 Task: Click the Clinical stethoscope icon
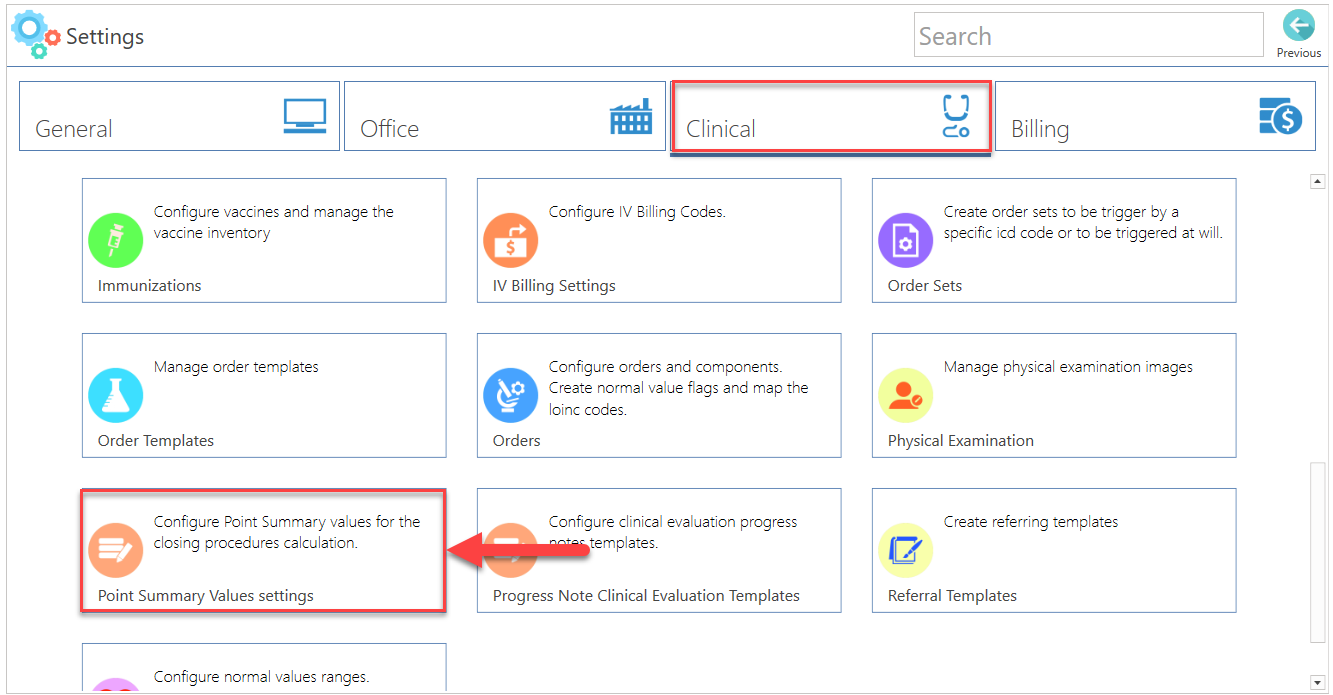pos(956,116)
